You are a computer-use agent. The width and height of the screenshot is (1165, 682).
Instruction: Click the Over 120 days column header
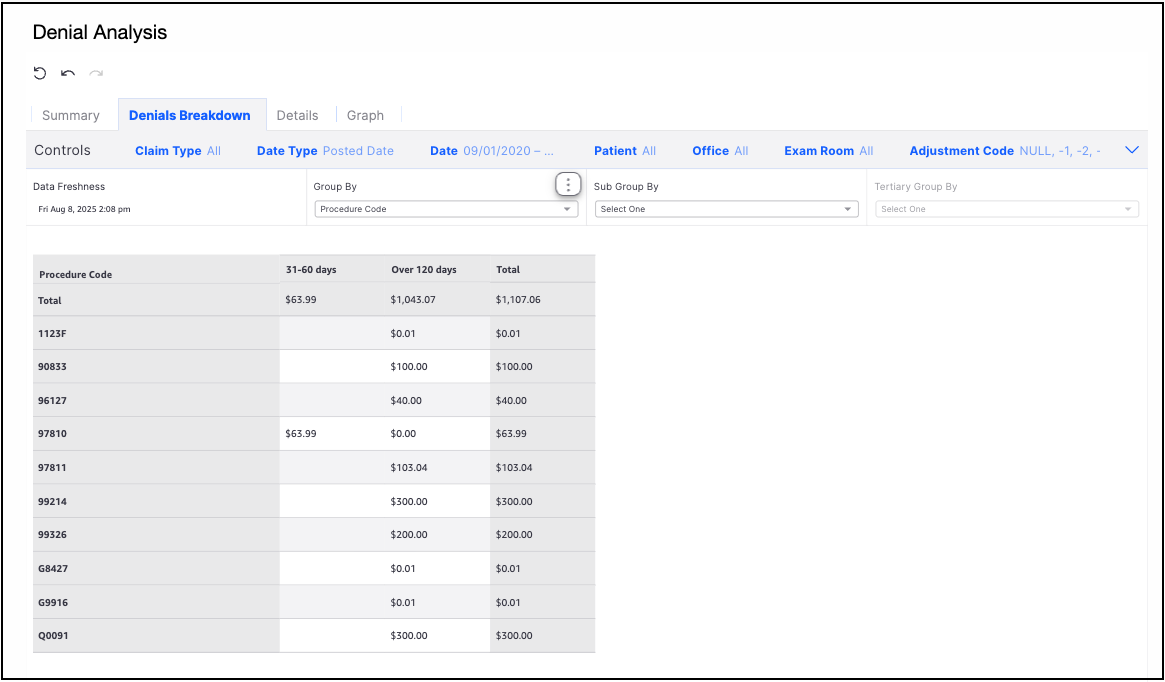pyautogui.click(x=424, y=270)
